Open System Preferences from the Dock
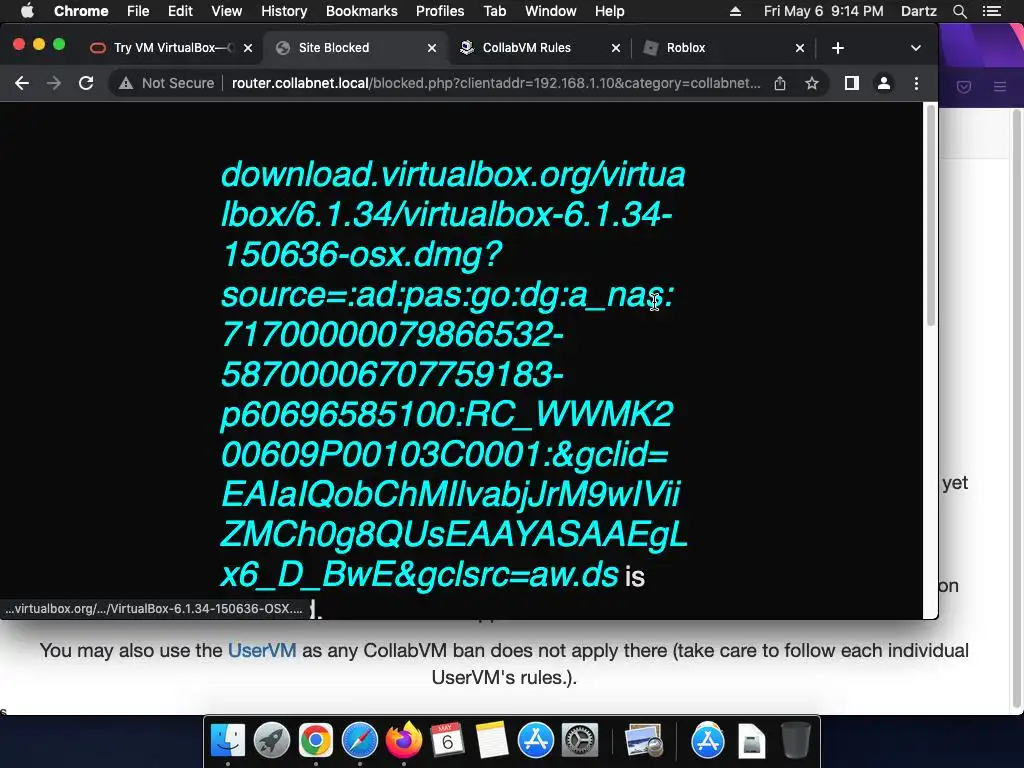Viewport: 1024px width, 768px height. point(580,741)
